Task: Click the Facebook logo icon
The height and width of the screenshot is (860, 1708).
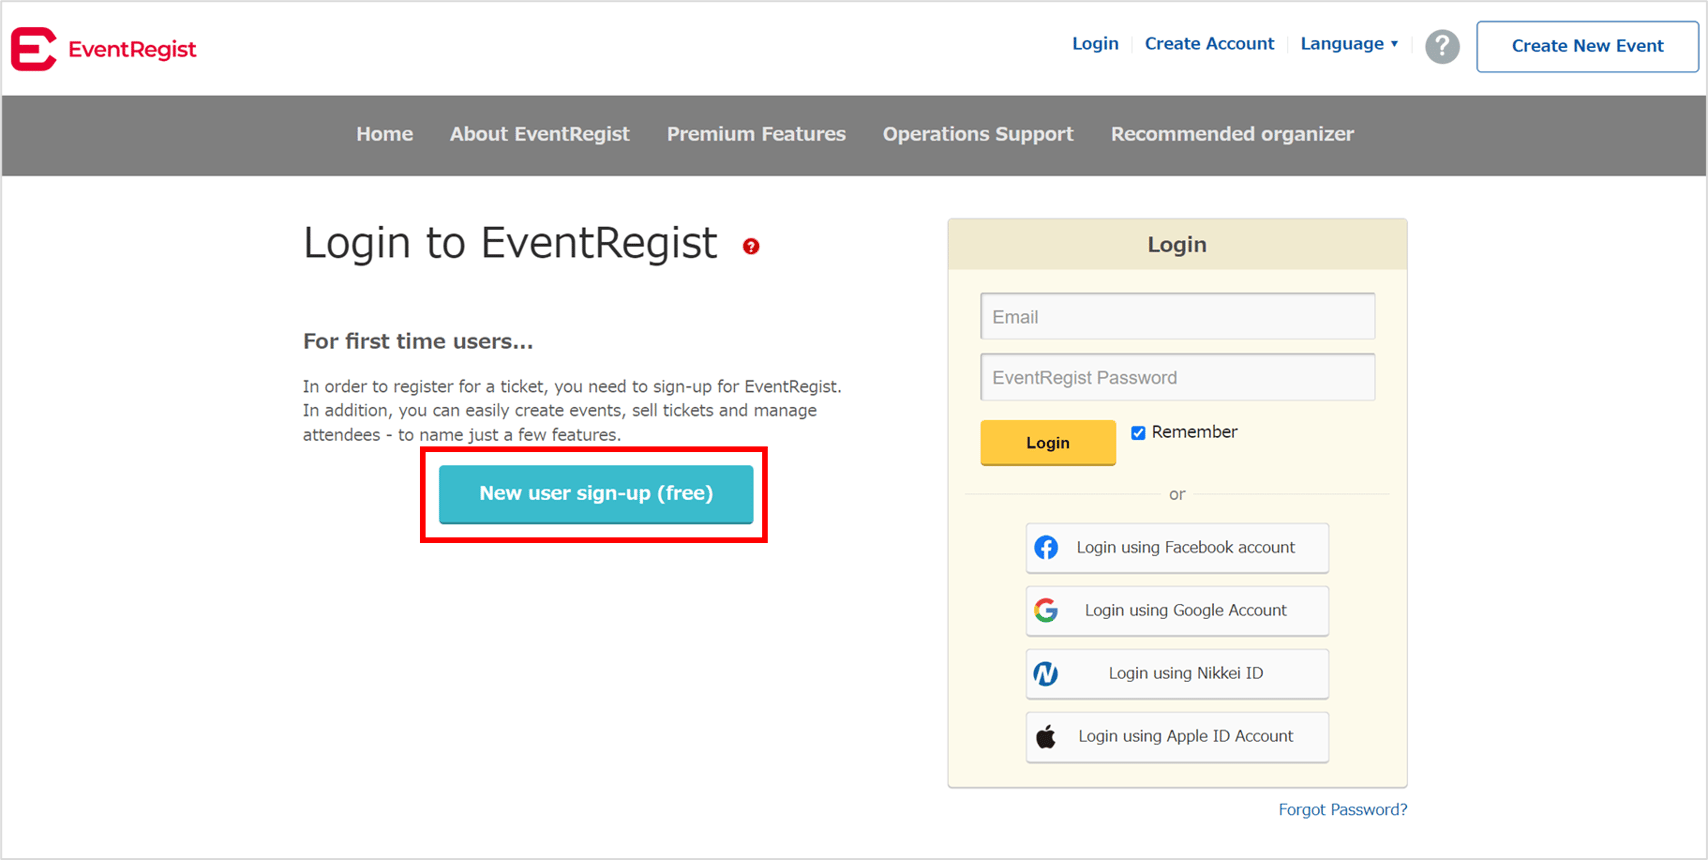Action: tap(1046, 548)
